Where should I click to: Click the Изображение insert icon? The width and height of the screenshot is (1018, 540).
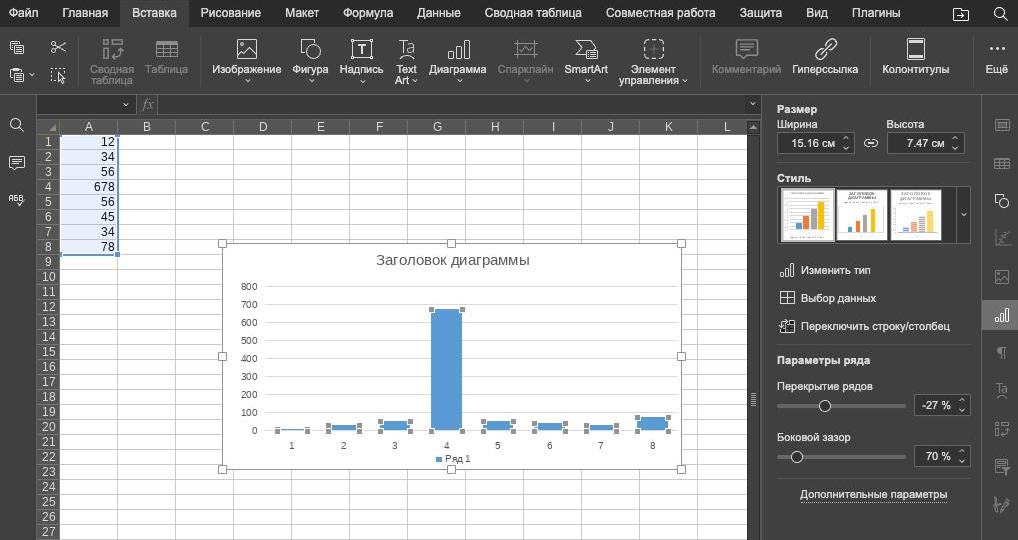[246, 50]
